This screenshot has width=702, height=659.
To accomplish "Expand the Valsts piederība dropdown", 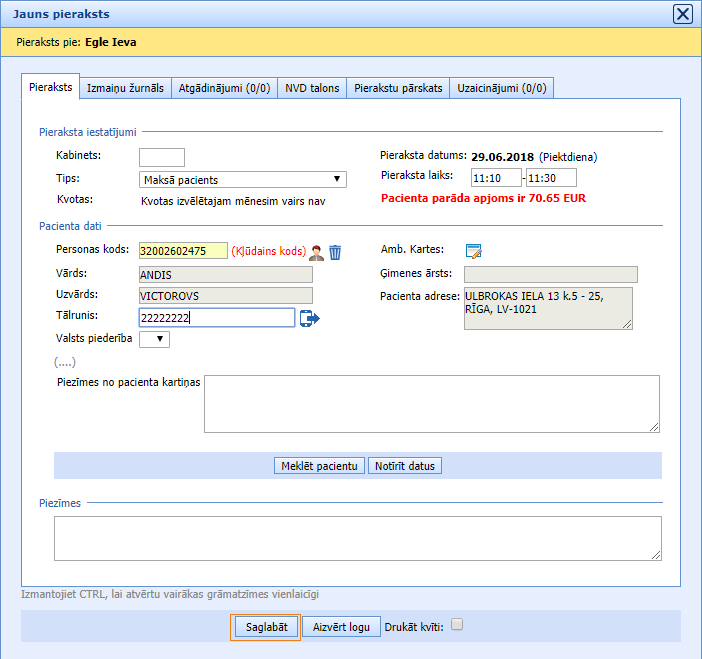I will 154,340.
